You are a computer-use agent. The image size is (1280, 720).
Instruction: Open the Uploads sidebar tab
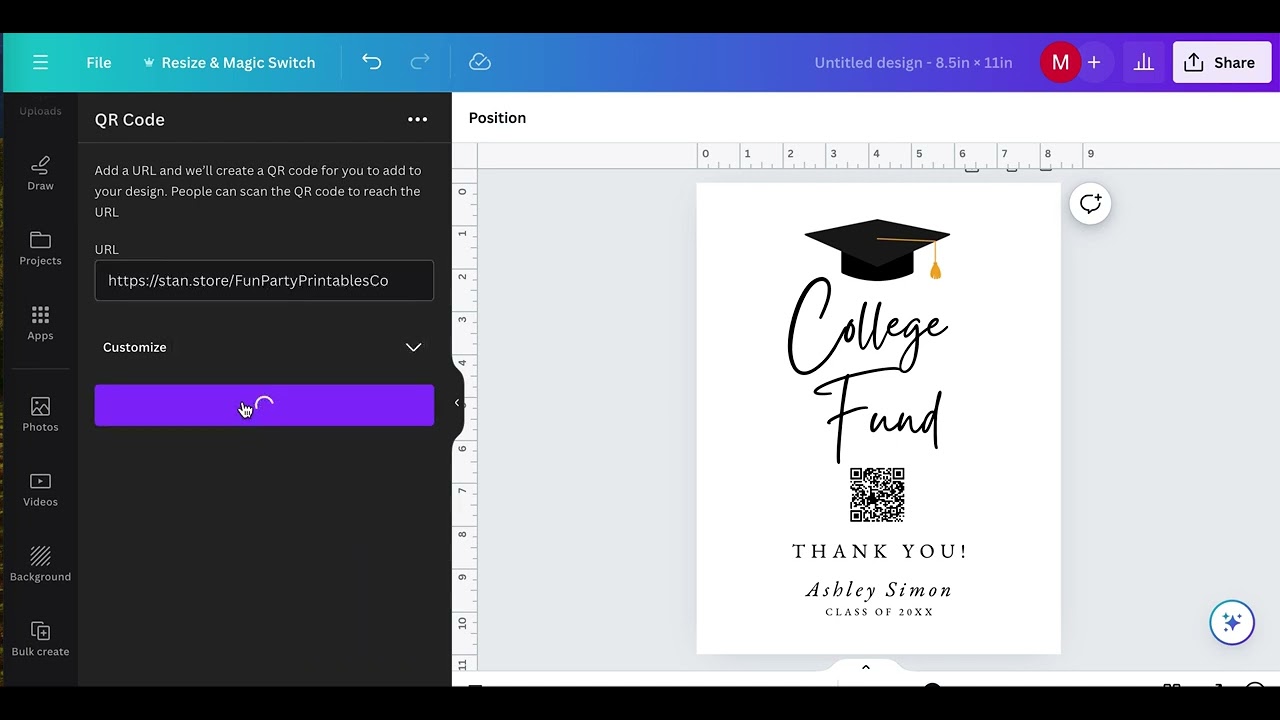tap(40, 108)
